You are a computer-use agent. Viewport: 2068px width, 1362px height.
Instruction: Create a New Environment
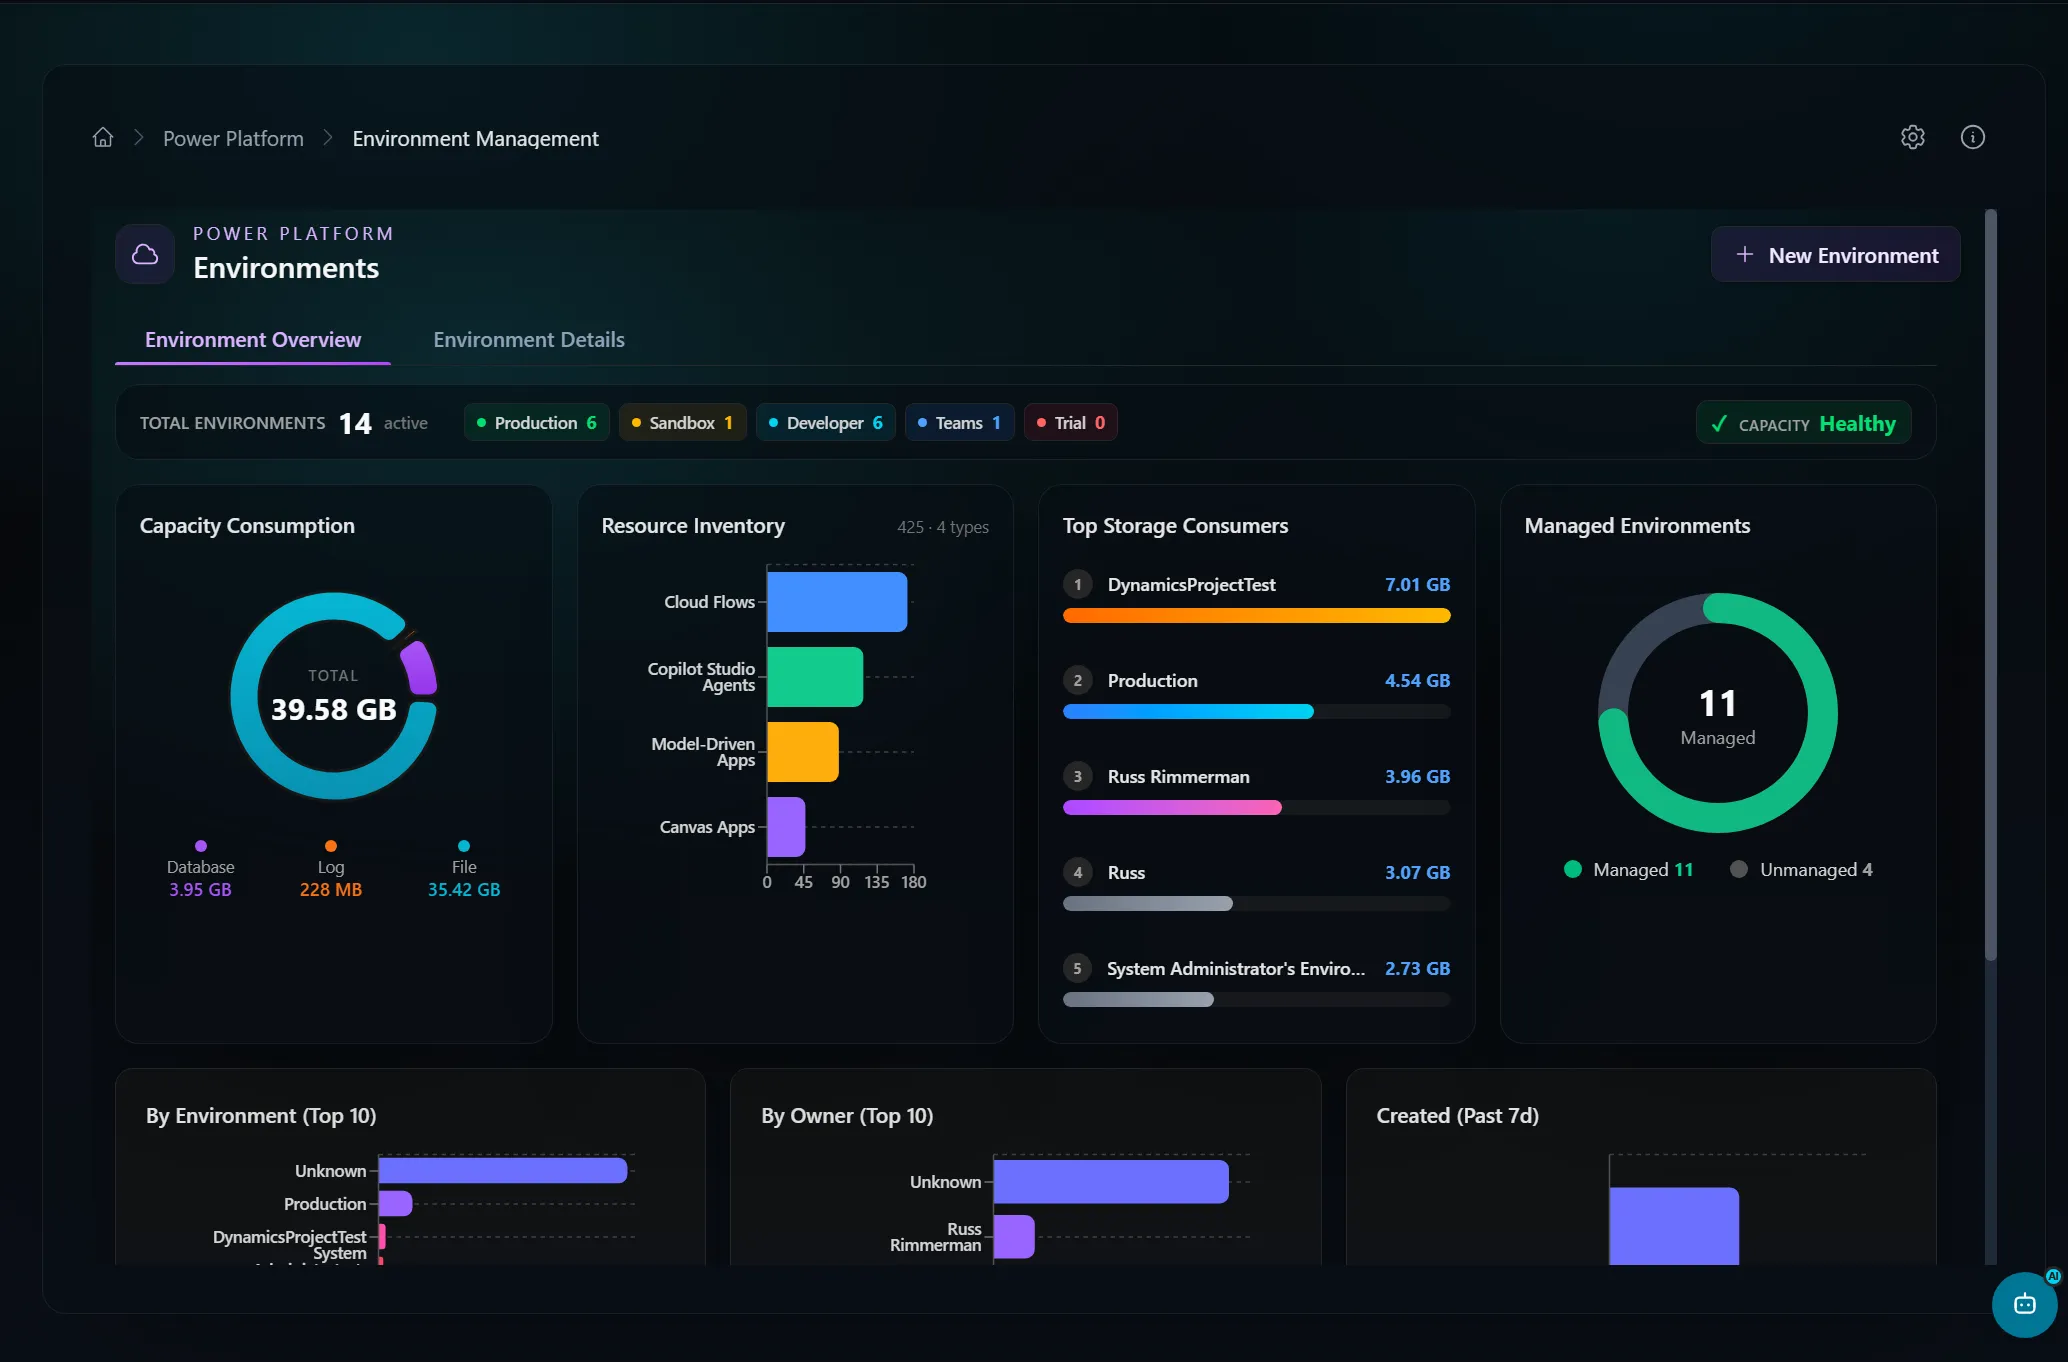pyautogui.click(x=1836, y=255)
